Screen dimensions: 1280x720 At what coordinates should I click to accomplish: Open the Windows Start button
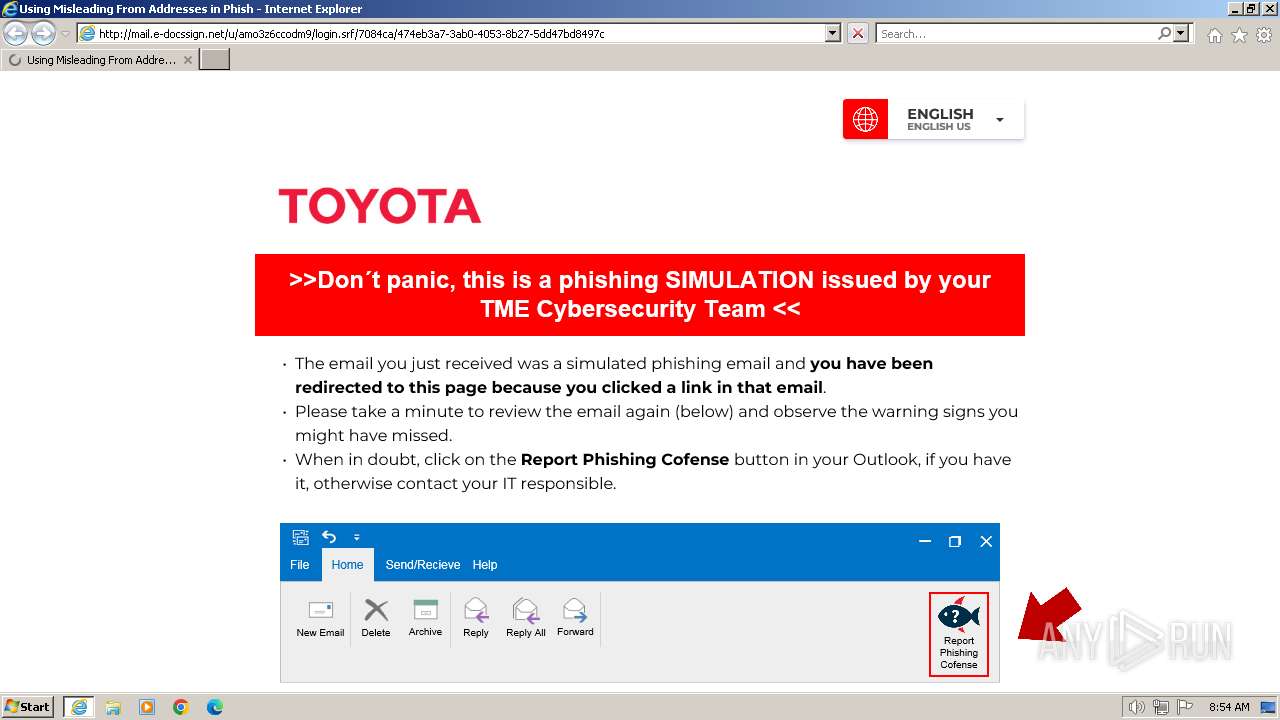[x=28, y=707]
